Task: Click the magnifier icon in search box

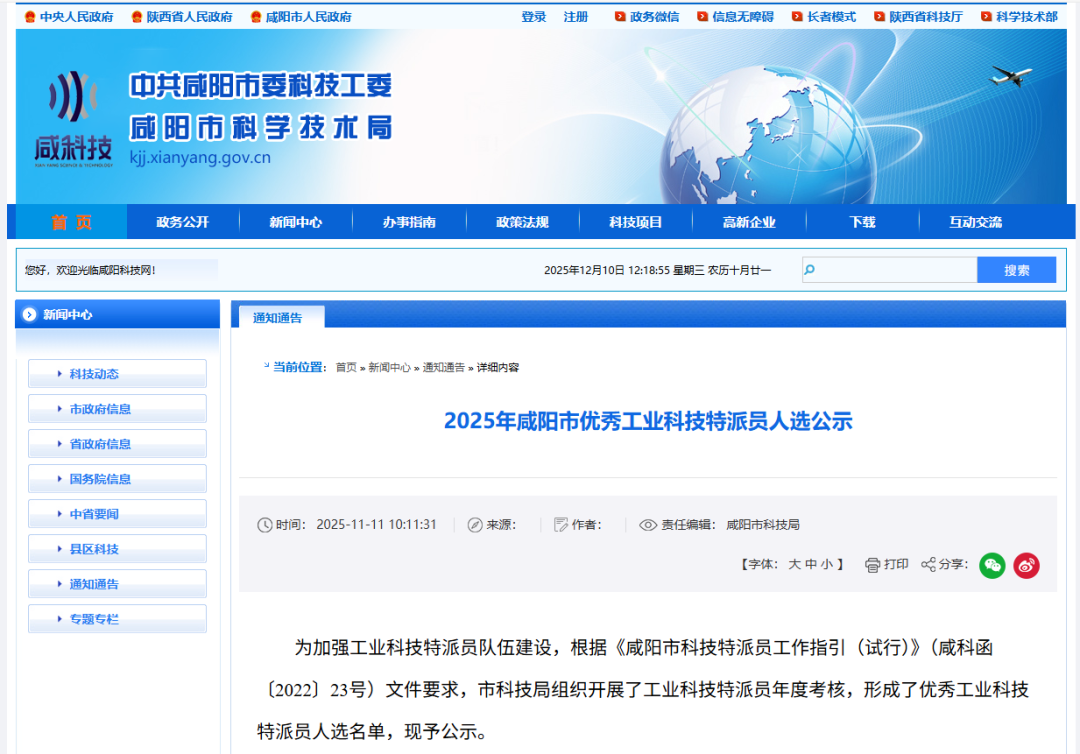Action: [x=810, y=269]
